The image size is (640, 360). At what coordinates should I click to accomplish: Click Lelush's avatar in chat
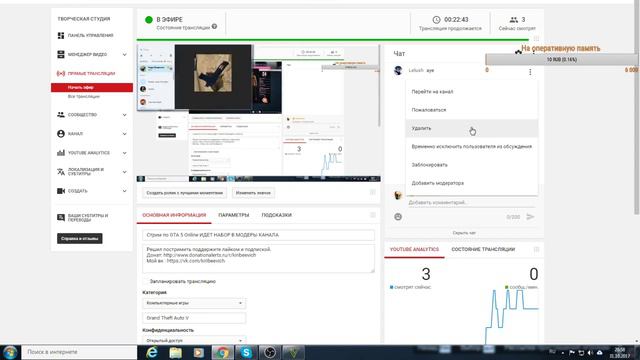click(398, 70)
